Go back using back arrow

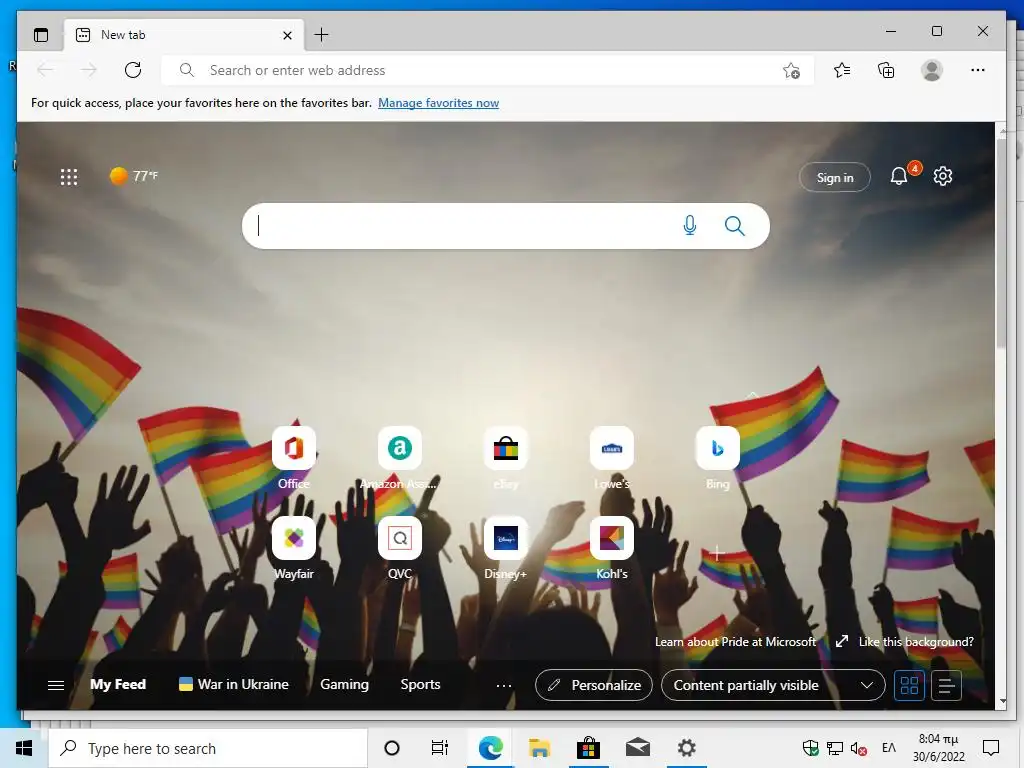point(45,70)
